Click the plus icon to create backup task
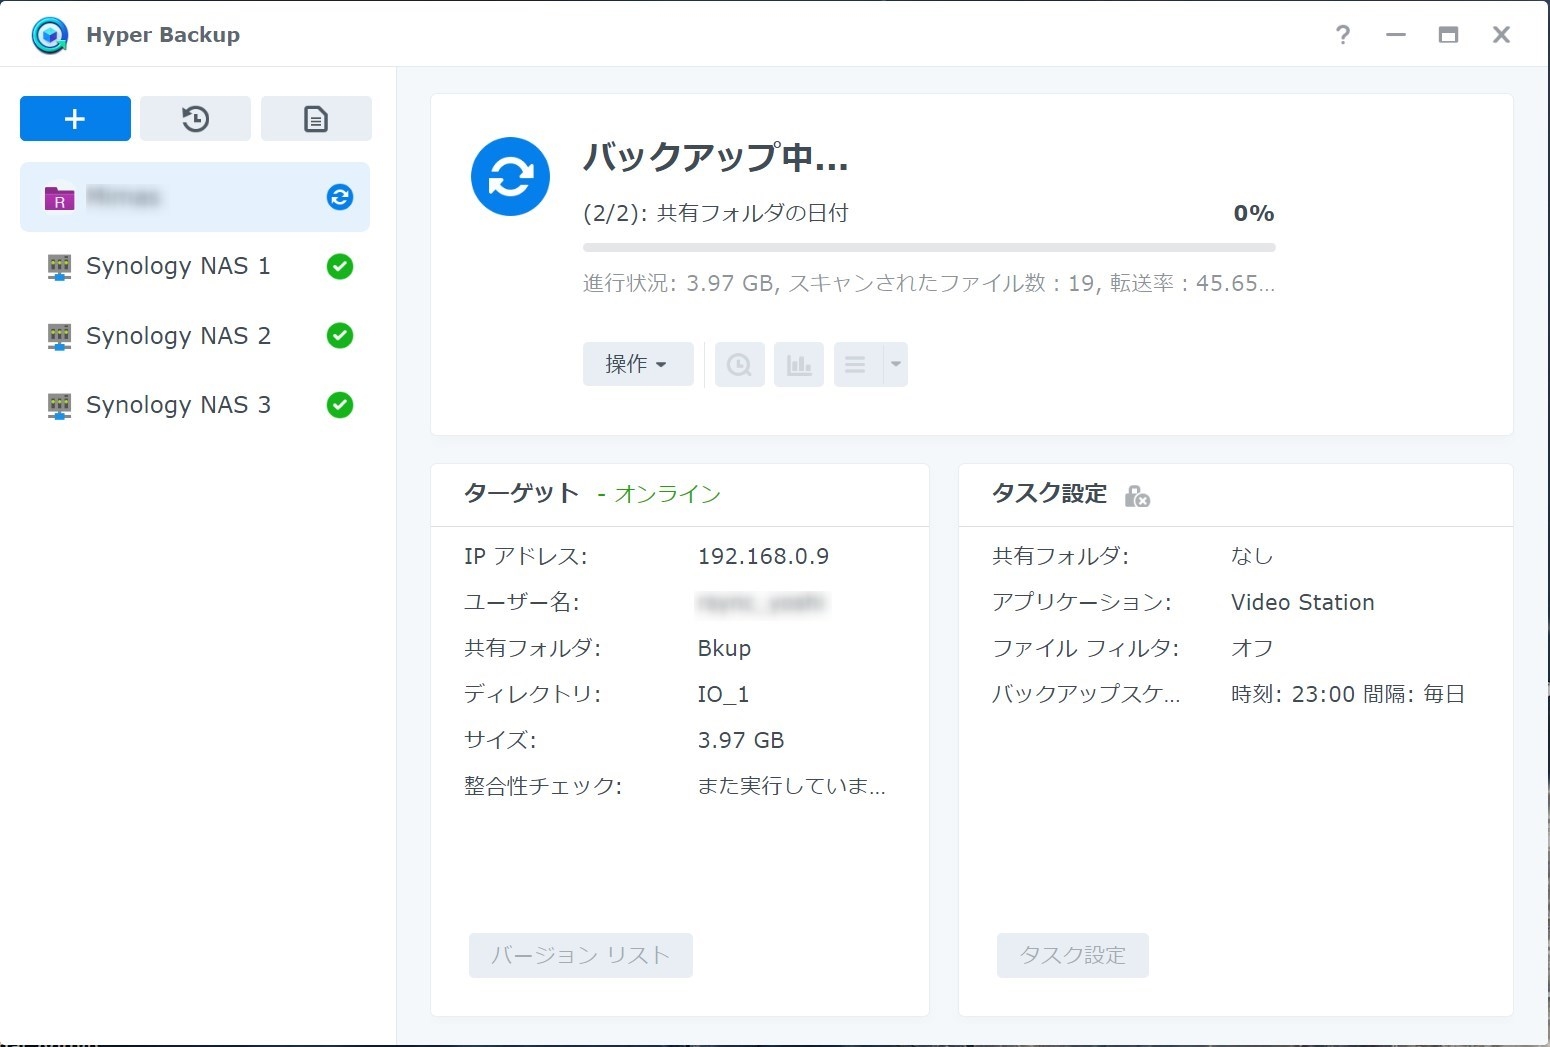1550x1047 pixels. [75, 119]
